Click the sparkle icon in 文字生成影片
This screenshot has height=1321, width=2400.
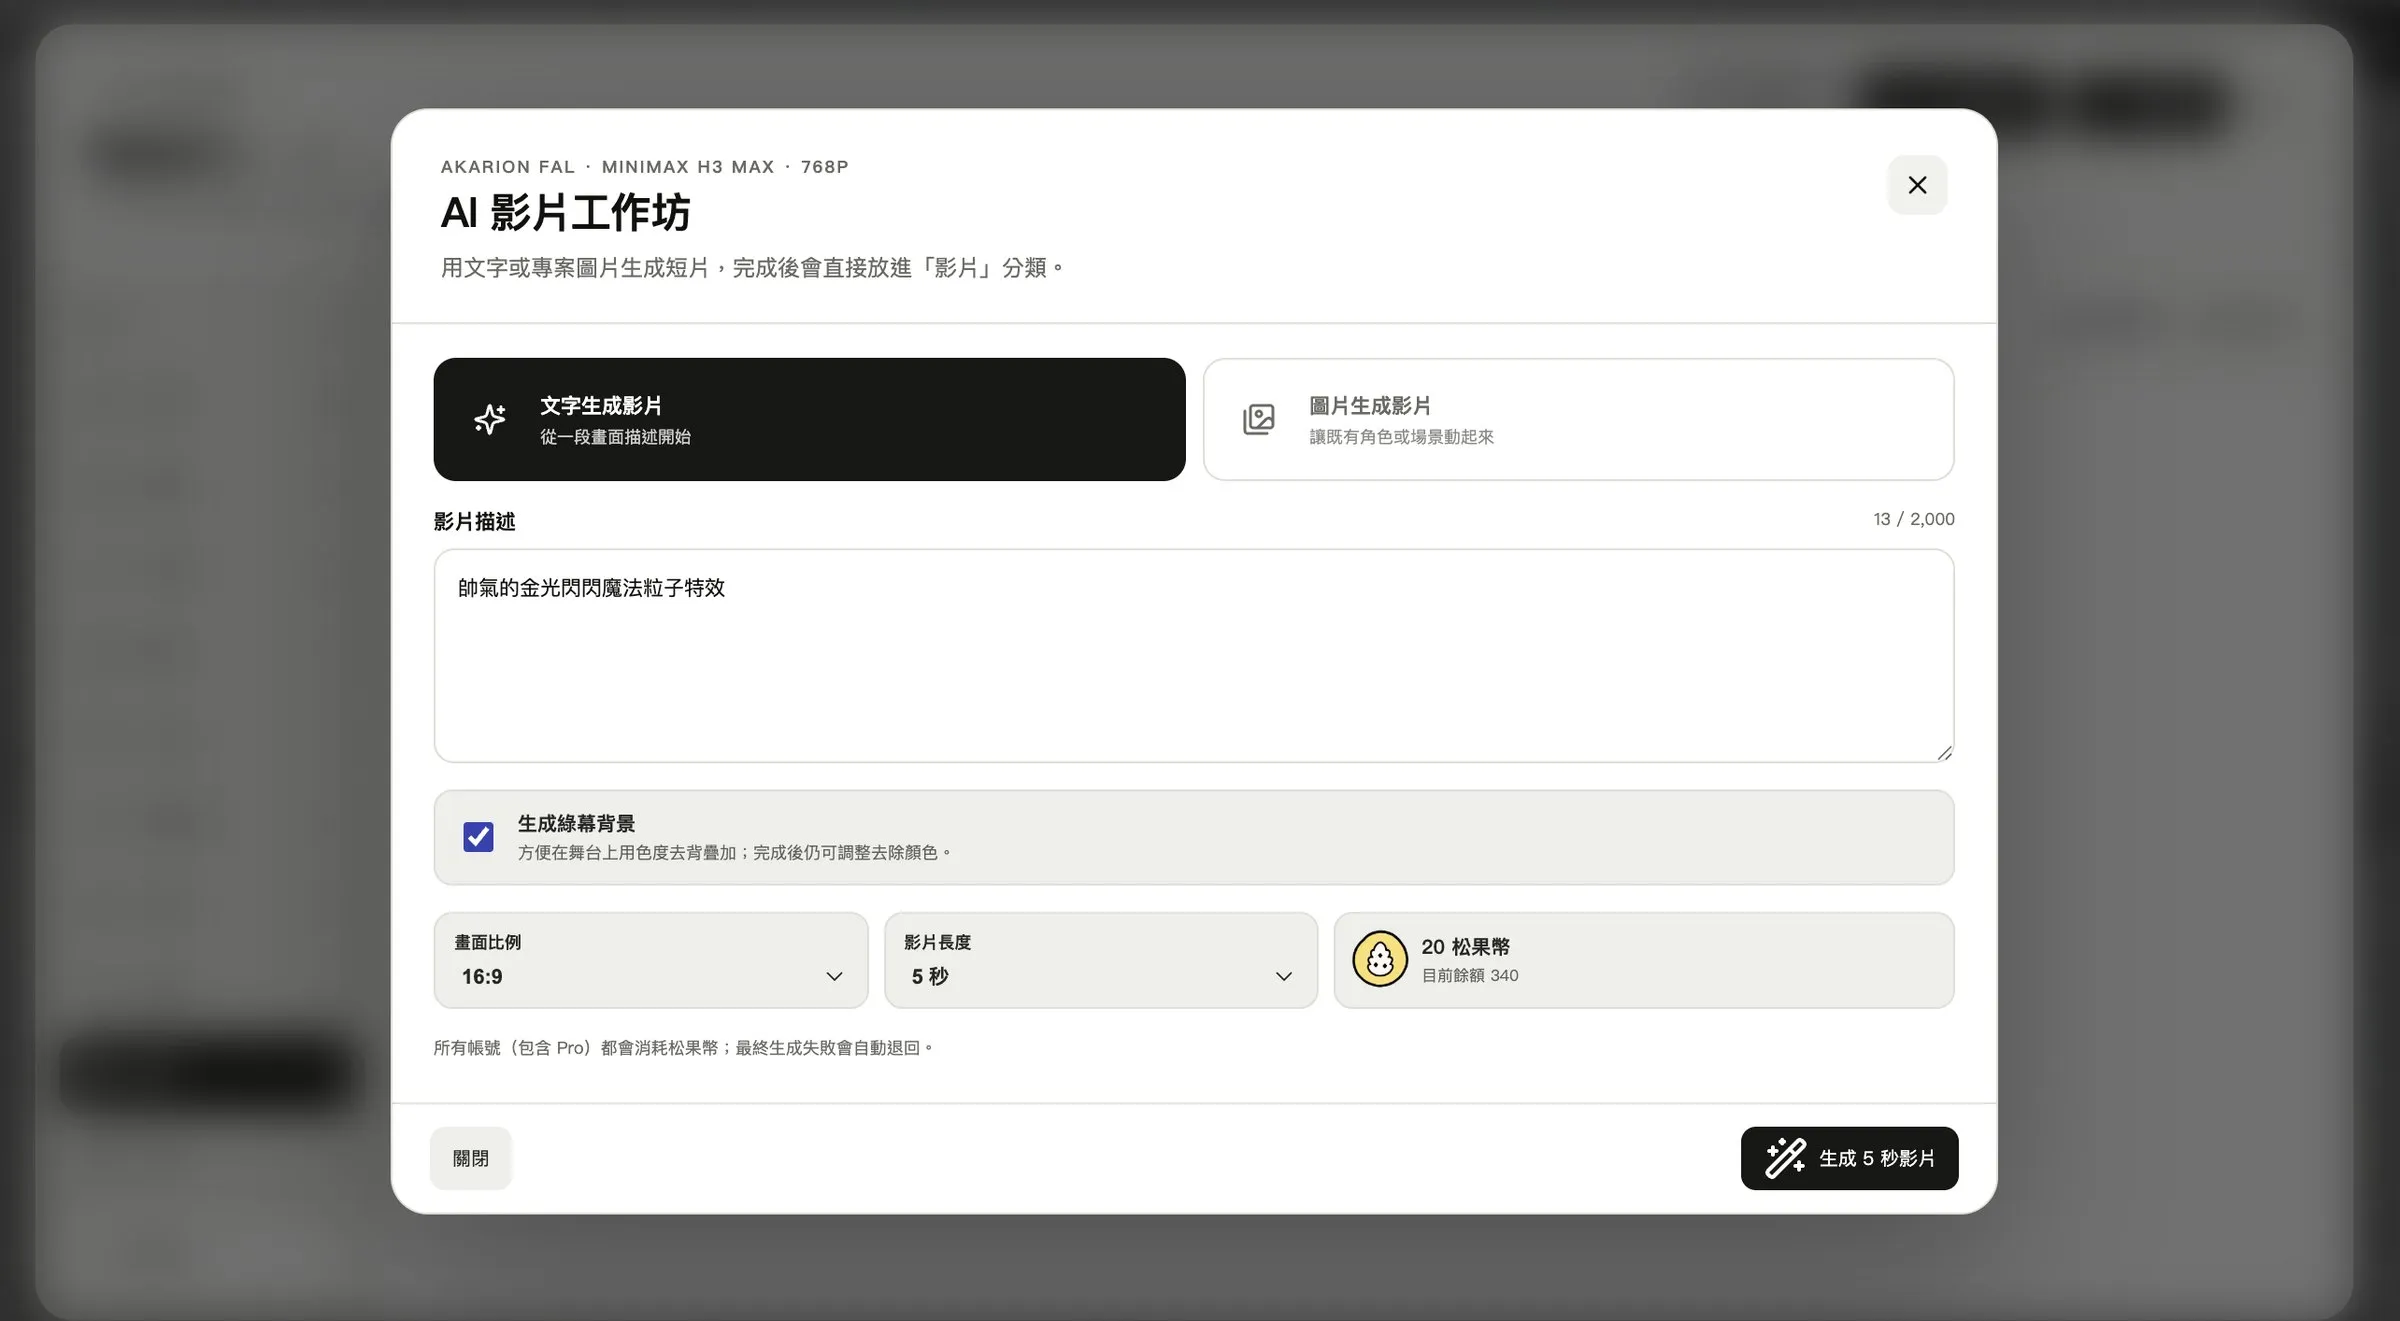[490, 419]
